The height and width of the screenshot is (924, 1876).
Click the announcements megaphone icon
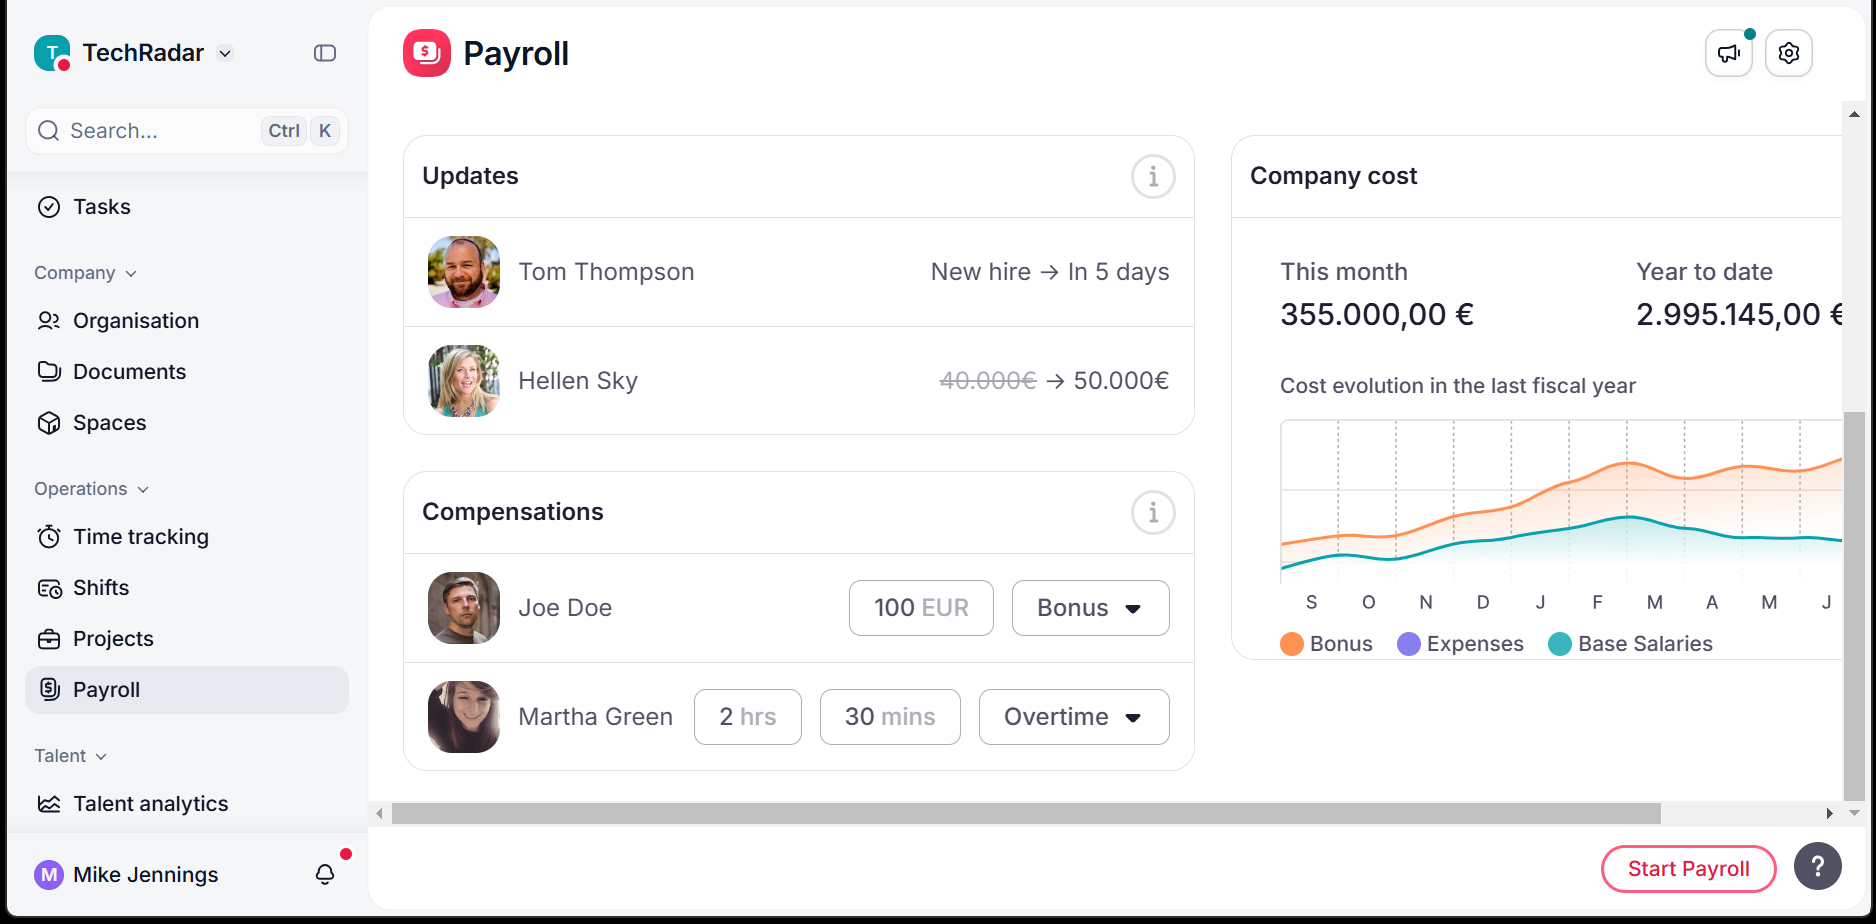tap(1728, 54)
